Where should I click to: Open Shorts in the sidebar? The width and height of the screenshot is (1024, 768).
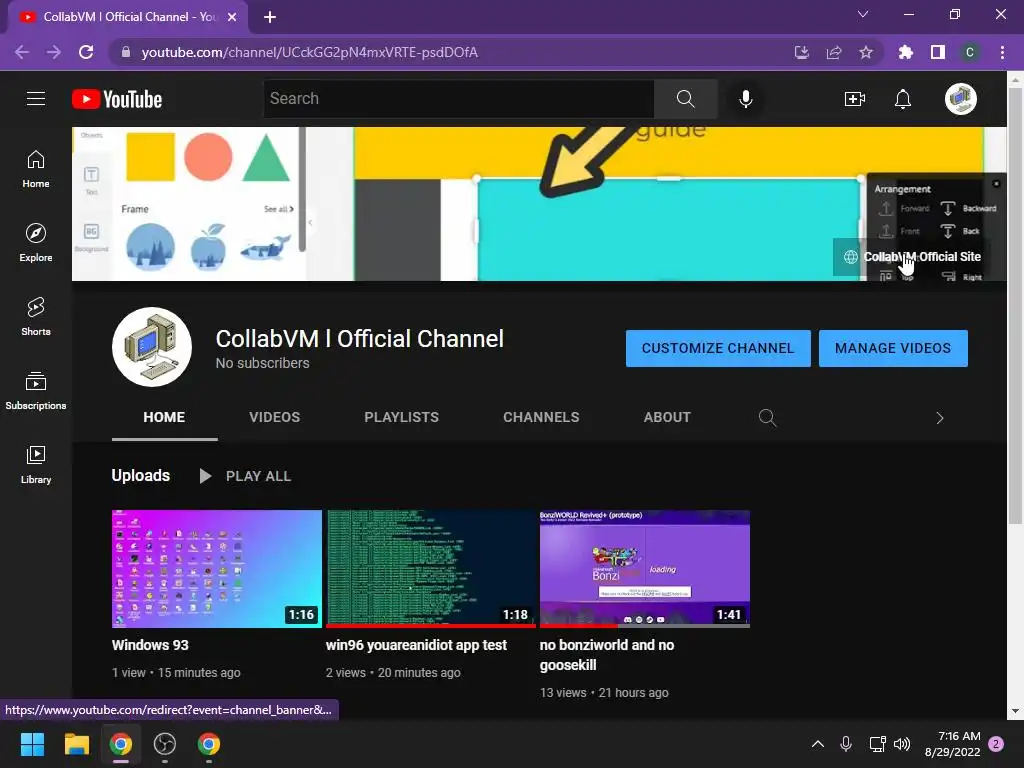36,317
